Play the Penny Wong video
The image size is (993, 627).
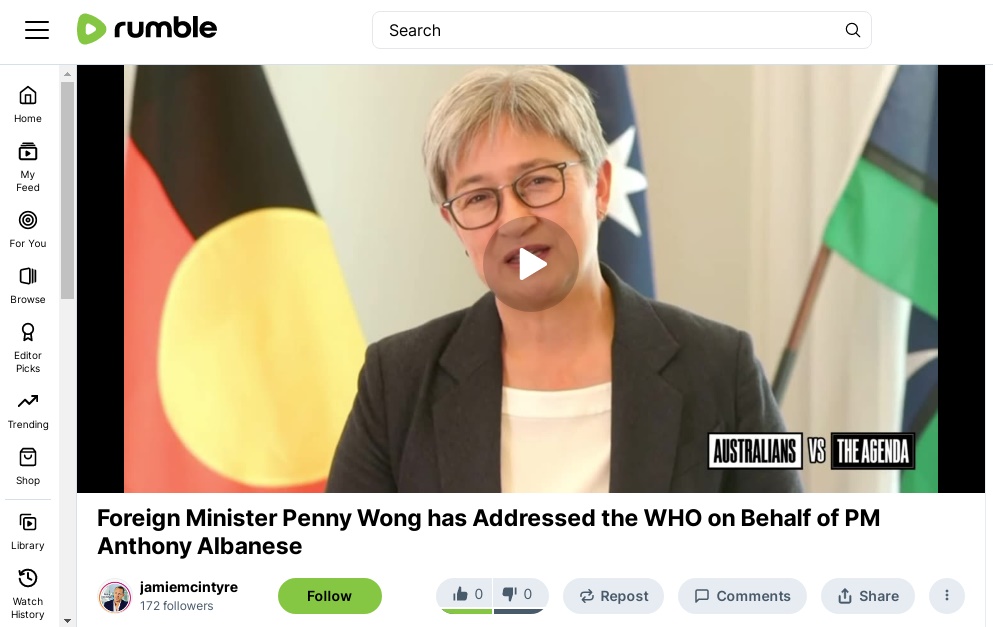click(x=531, y=264)
